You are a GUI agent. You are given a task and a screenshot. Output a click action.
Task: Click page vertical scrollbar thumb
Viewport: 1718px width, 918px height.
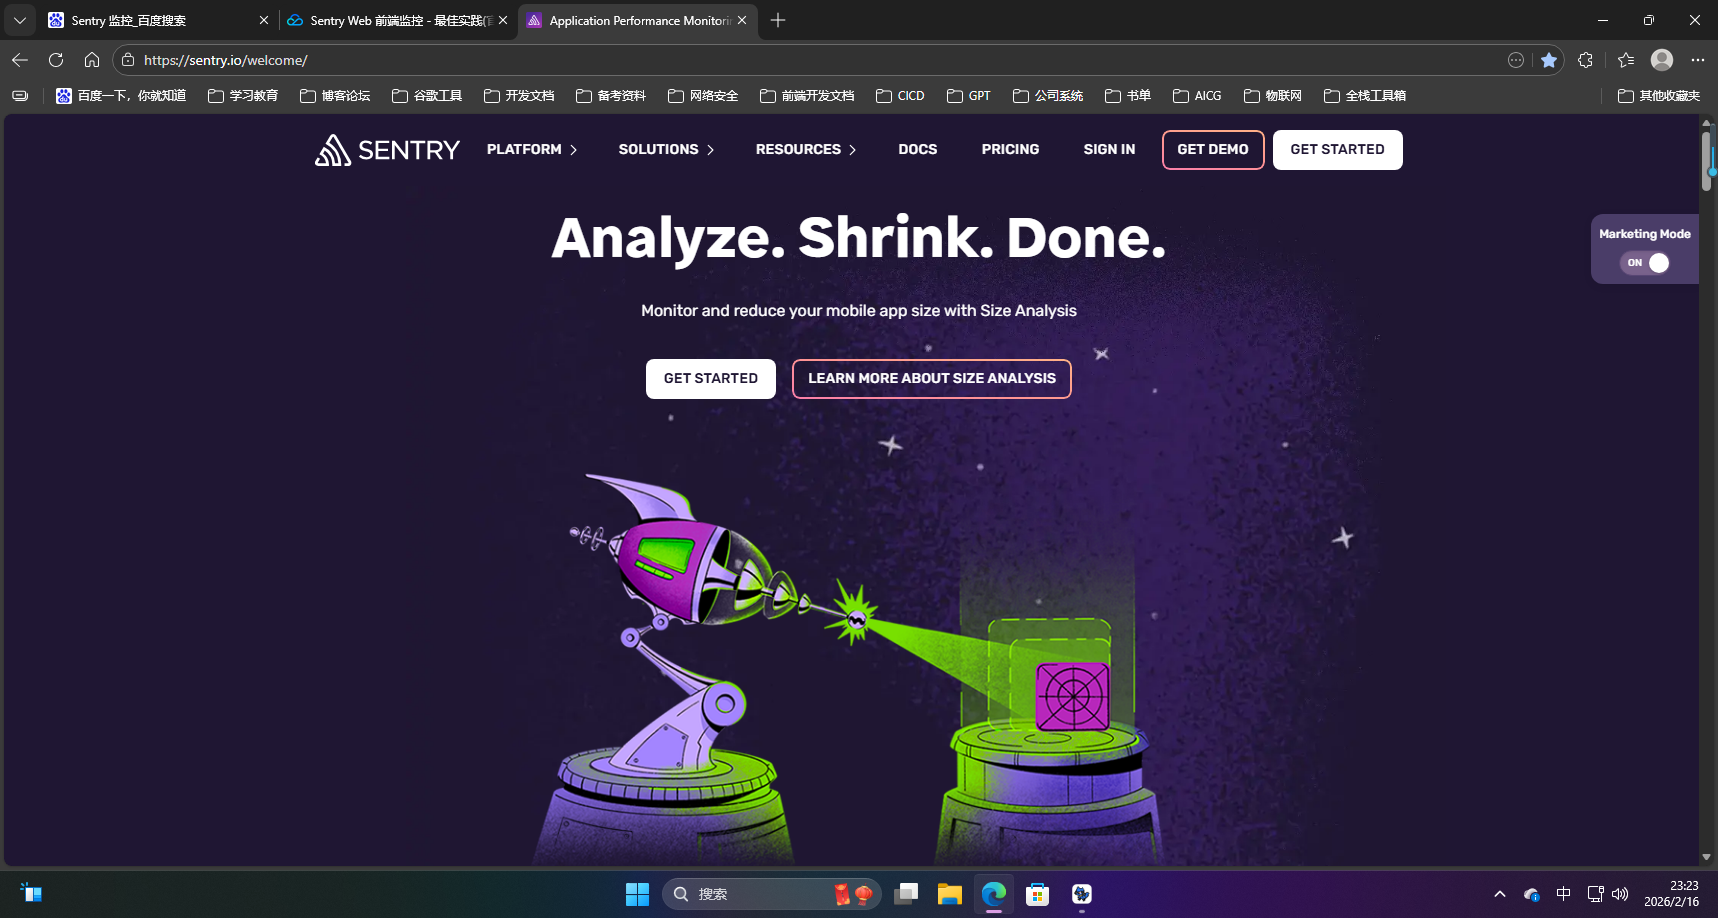point(1707,160)
